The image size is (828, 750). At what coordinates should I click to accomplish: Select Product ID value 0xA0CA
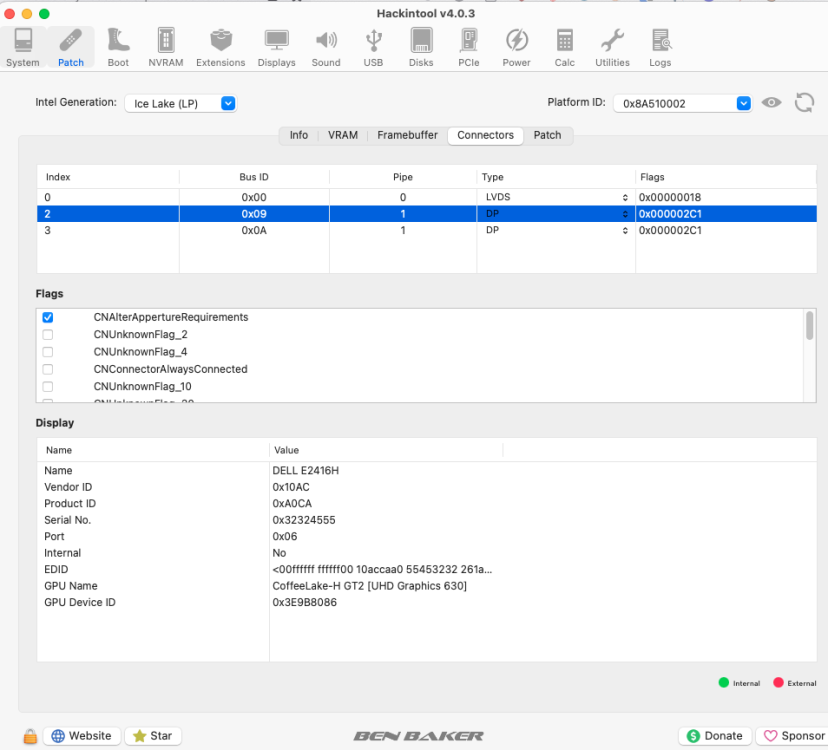292,503
